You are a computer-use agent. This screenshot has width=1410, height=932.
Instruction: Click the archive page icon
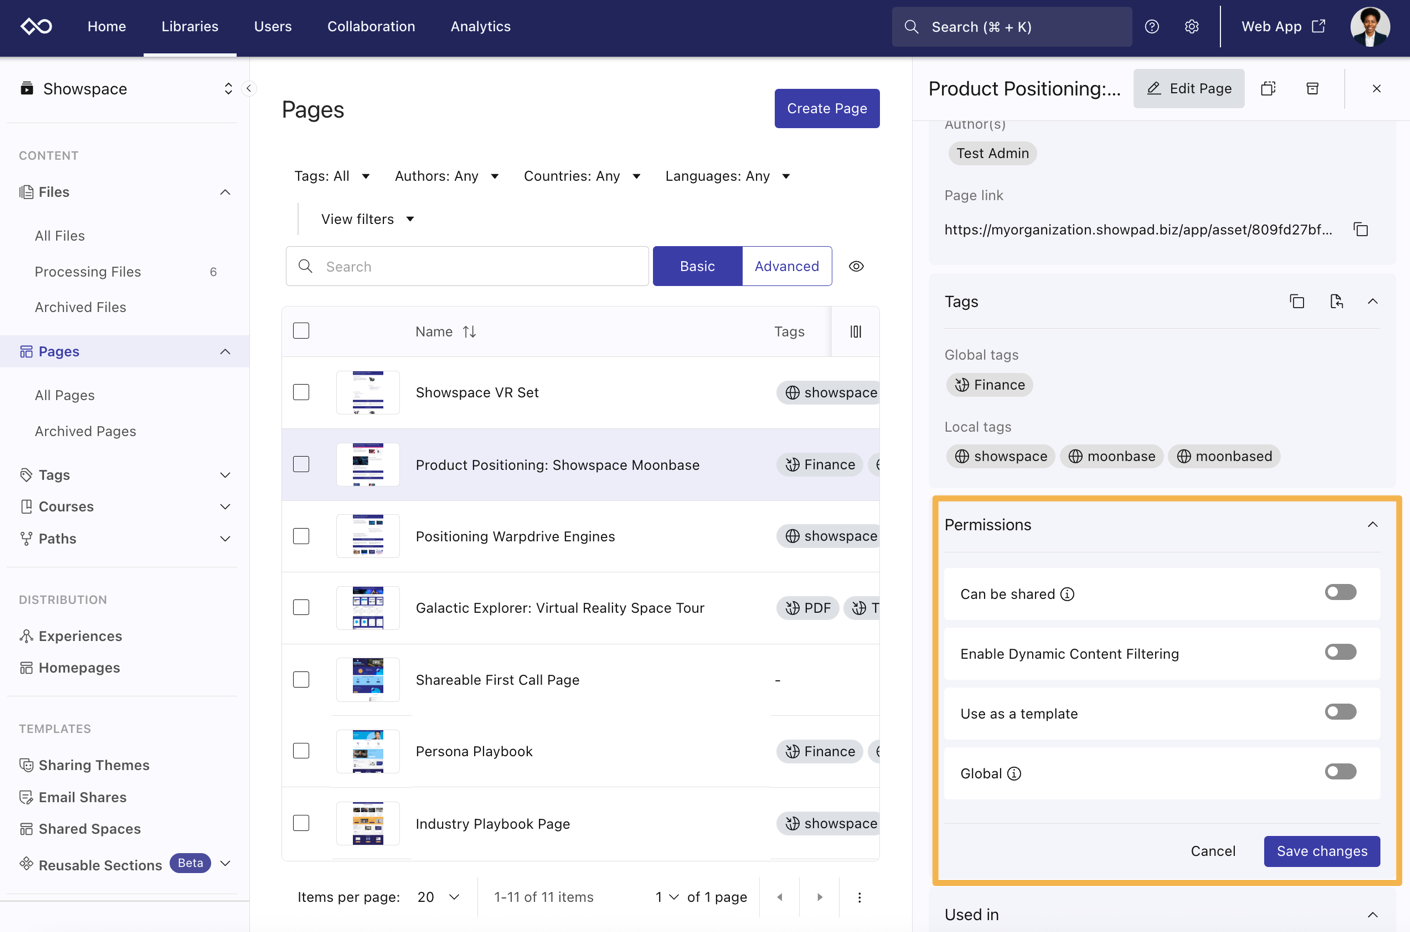(x=1312, y=89)
